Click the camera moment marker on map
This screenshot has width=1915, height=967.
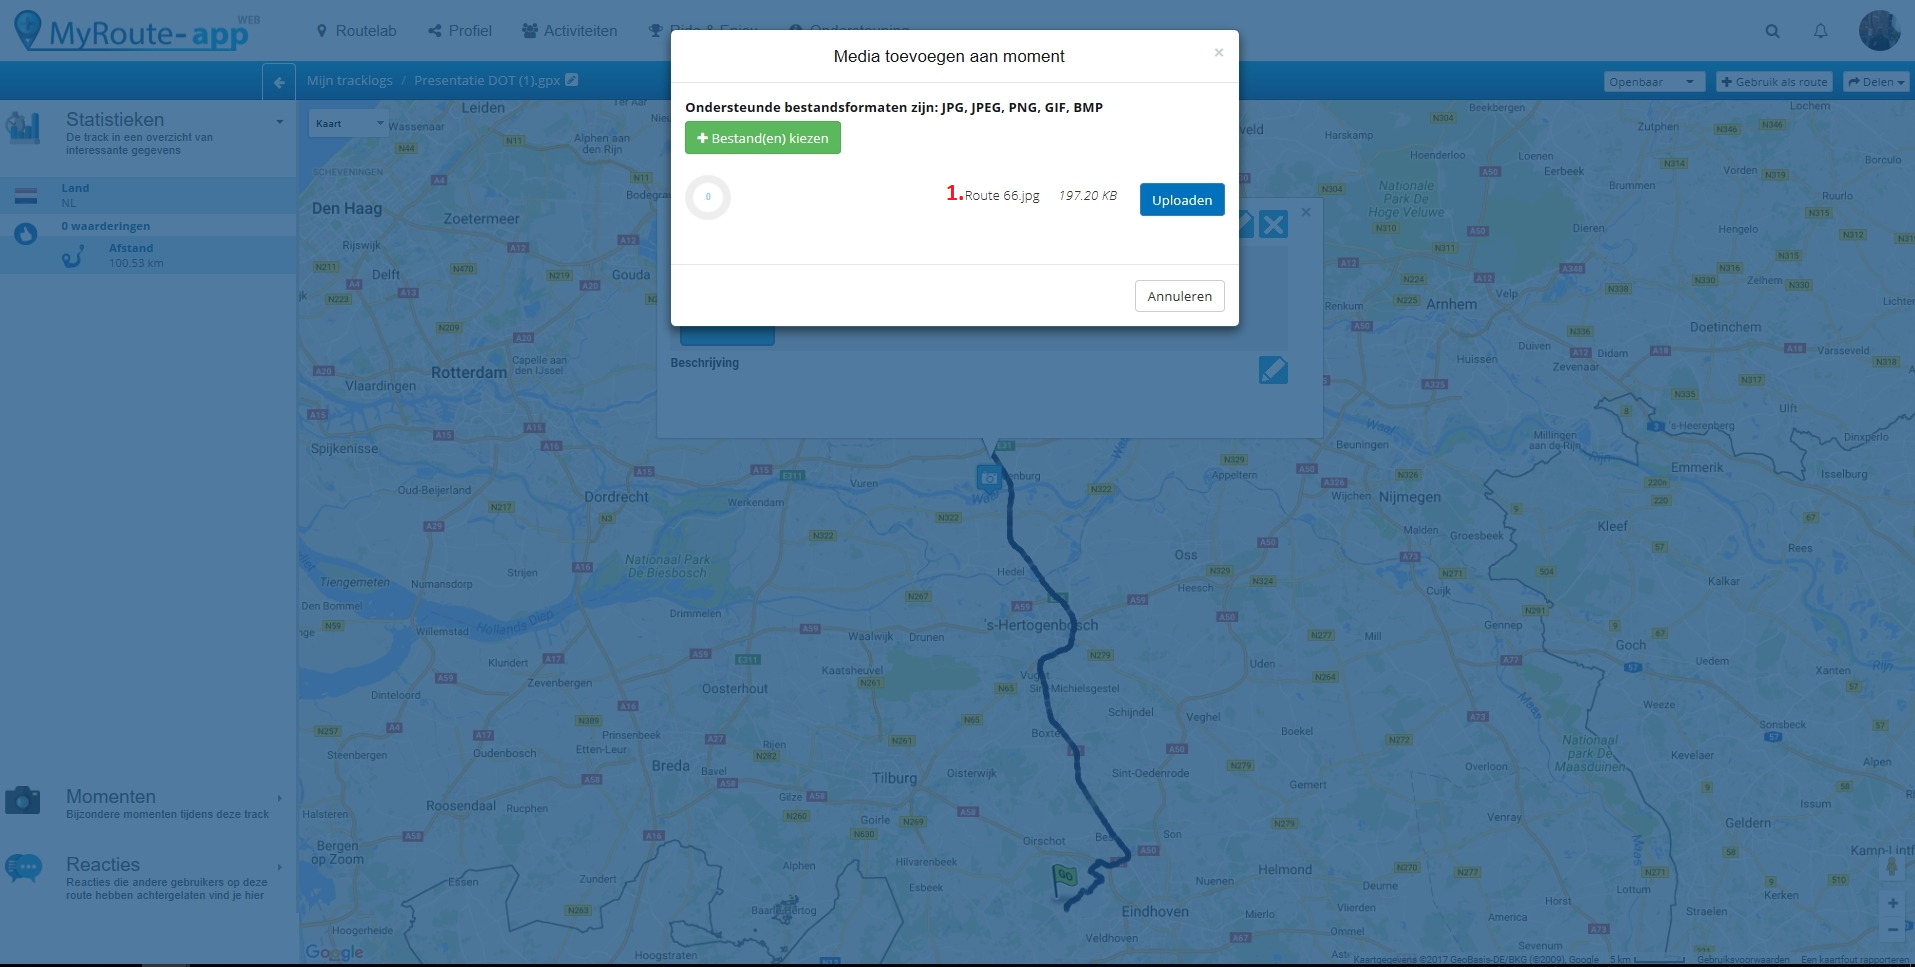(x=989, y=478)
